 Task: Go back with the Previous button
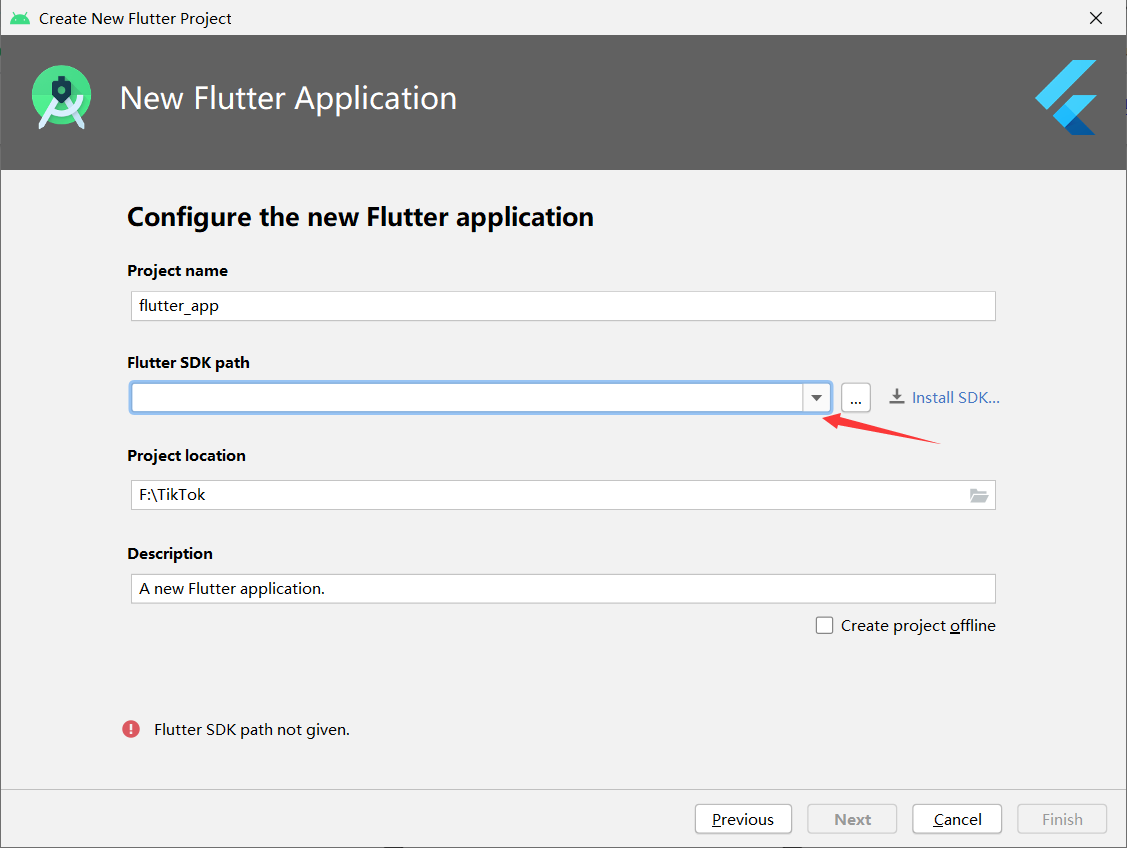coord(743,819)
